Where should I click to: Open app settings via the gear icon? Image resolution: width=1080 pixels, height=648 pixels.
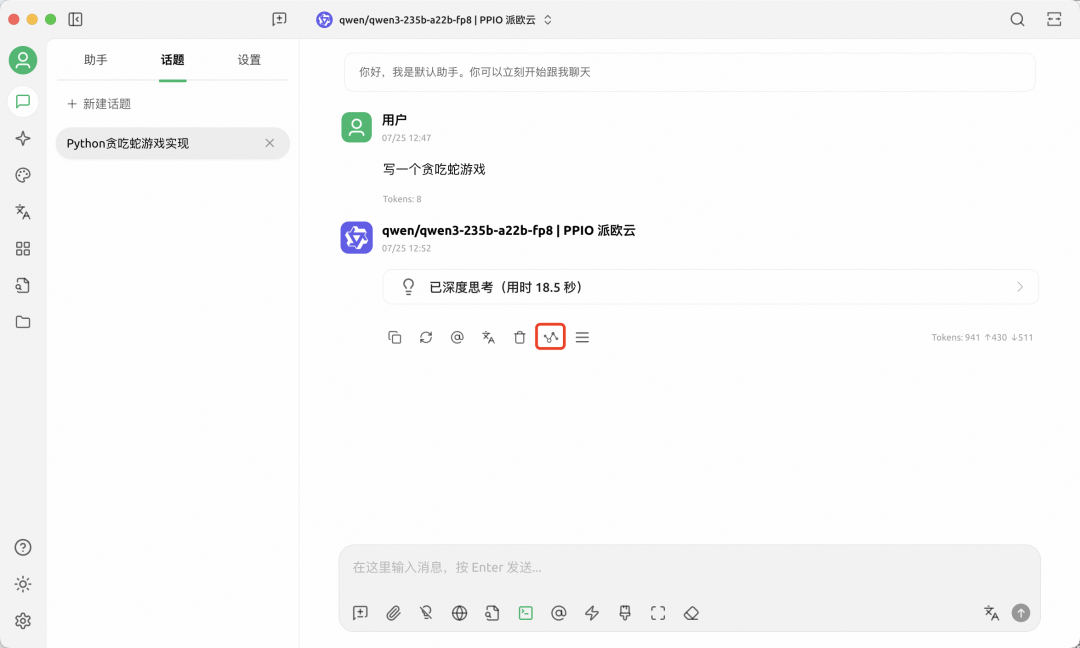(22, 621)
